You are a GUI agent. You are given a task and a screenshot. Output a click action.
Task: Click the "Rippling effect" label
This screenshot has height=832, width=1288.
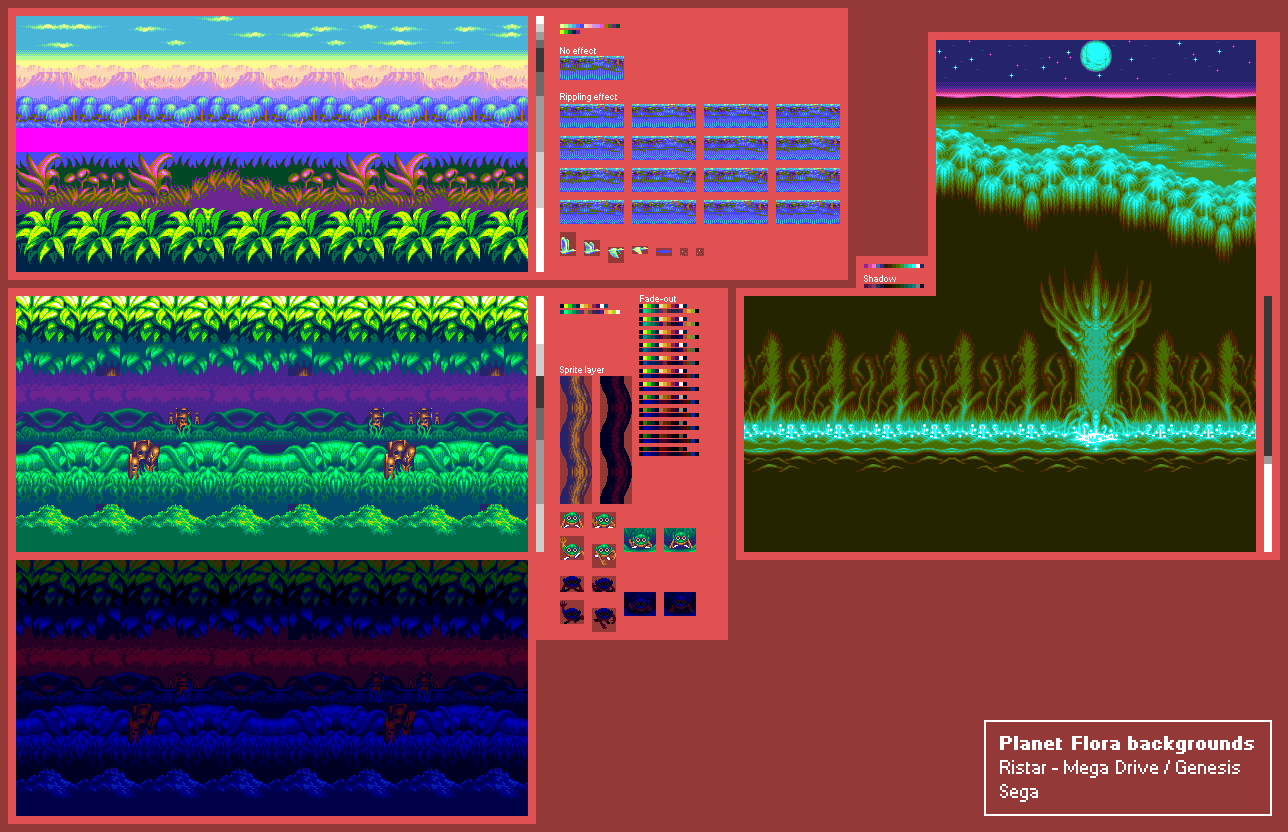(588, 97)
